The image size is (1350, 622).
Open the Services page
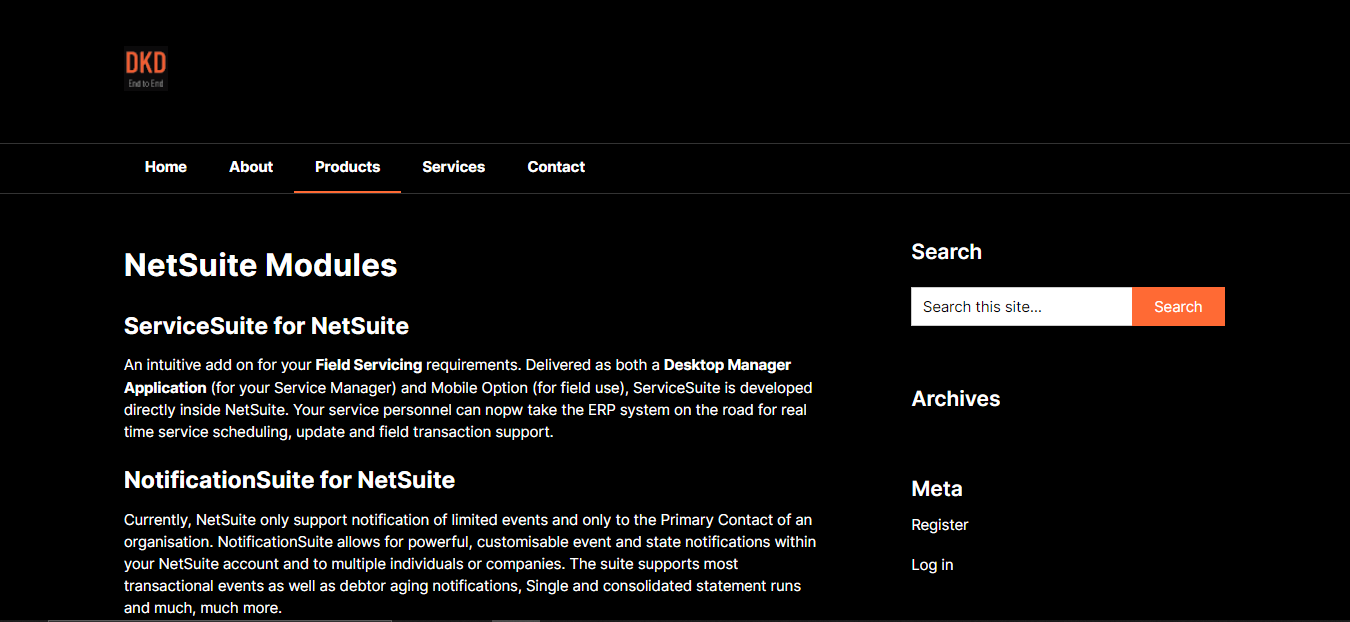pyautogui.click(x=453, y=167)
